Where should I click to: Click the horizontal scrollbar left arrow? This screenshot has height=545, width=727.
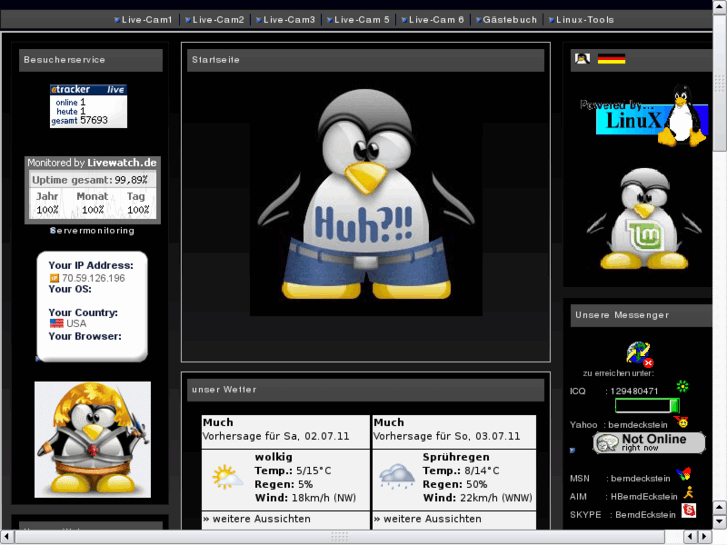[7, 537]
